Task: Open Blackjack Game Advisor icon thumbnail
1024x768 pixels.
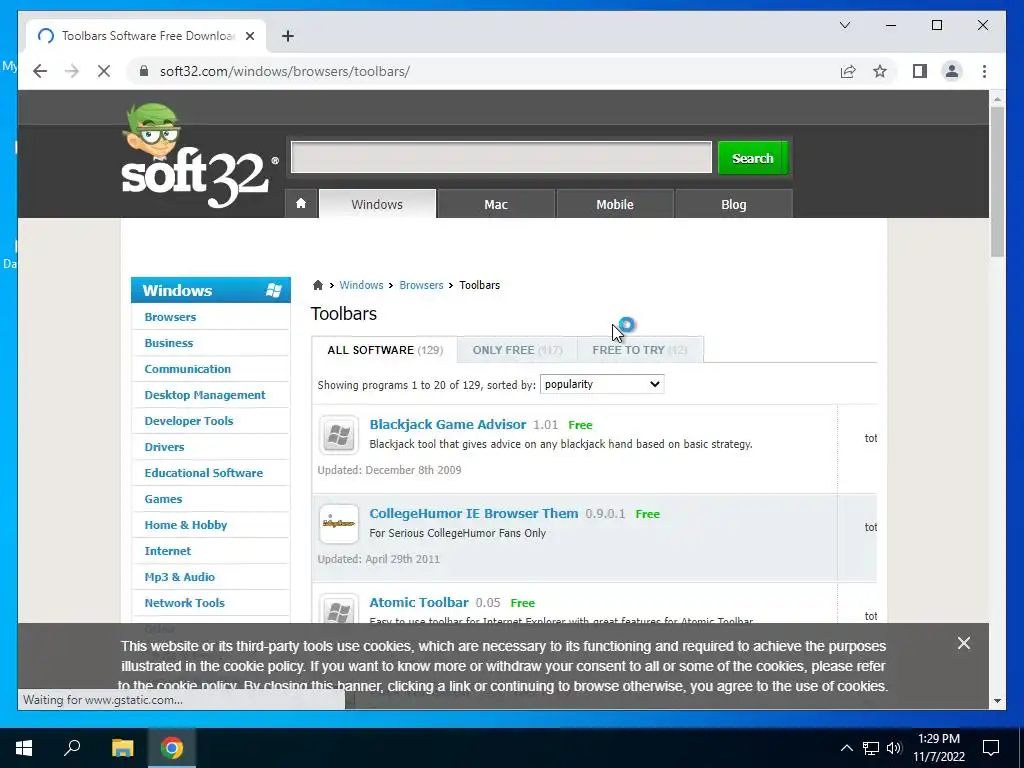Action: click(338, 435)
